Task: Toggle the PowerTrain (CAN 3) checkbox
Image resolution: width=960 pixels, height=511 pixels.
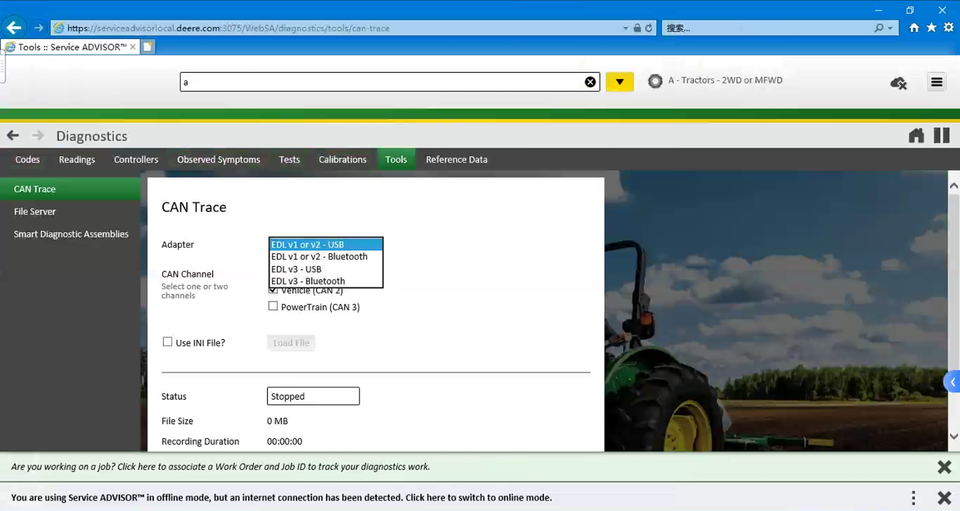Action: [x=273, y=306]
